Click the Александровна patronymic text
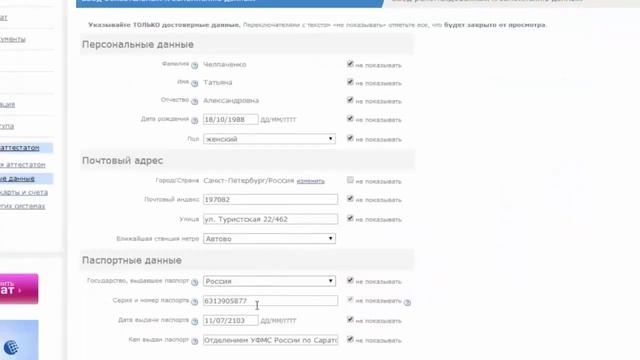The image size is (640, 360). 231,100
